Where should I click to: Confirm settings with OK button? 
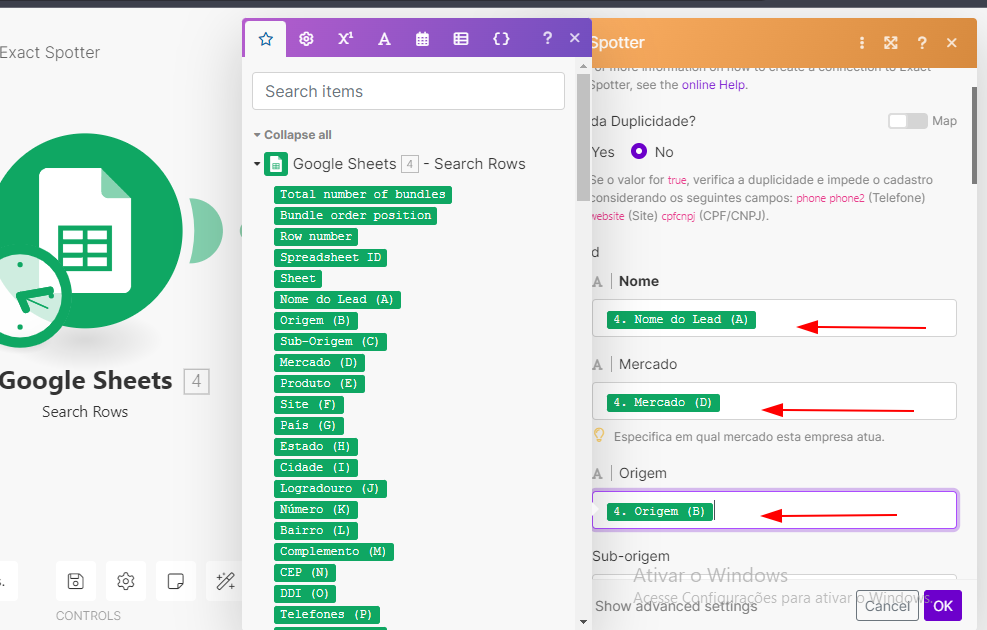point(942,606)
